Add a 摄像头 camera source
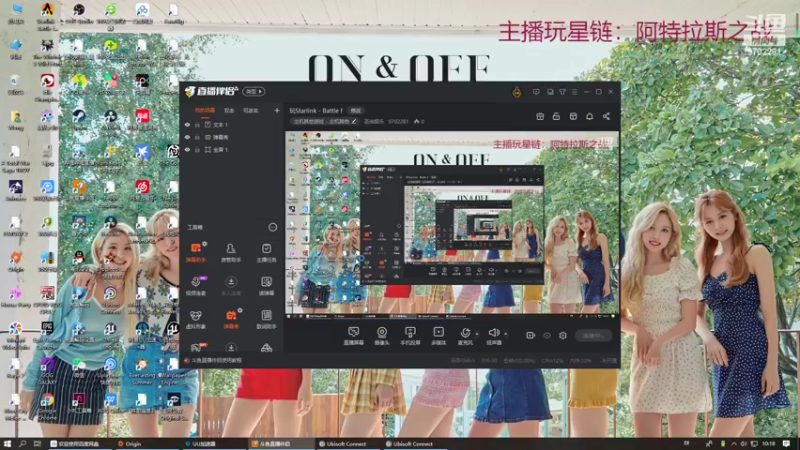 coord(382,336)
